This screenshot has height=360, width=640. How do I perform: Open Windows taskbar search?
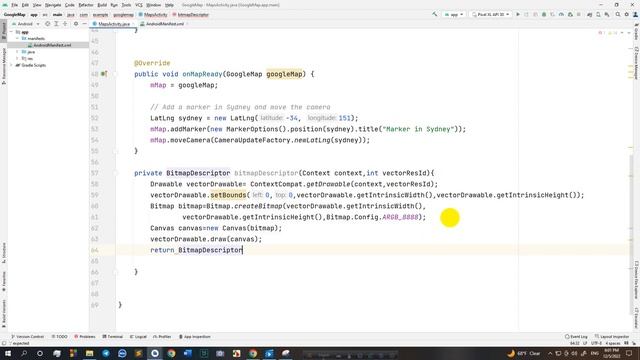[x=24, y=353]
